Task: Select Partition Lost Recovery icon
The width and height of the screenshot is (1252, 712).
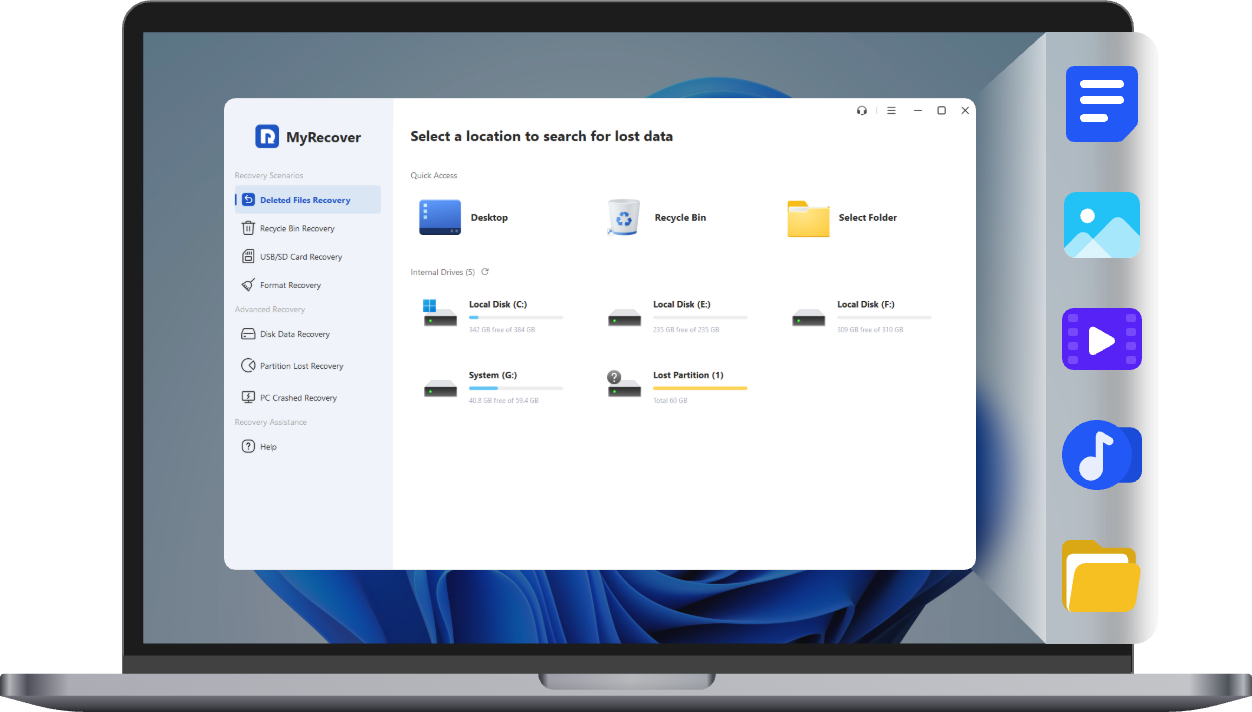Action: tap(249, 366)
